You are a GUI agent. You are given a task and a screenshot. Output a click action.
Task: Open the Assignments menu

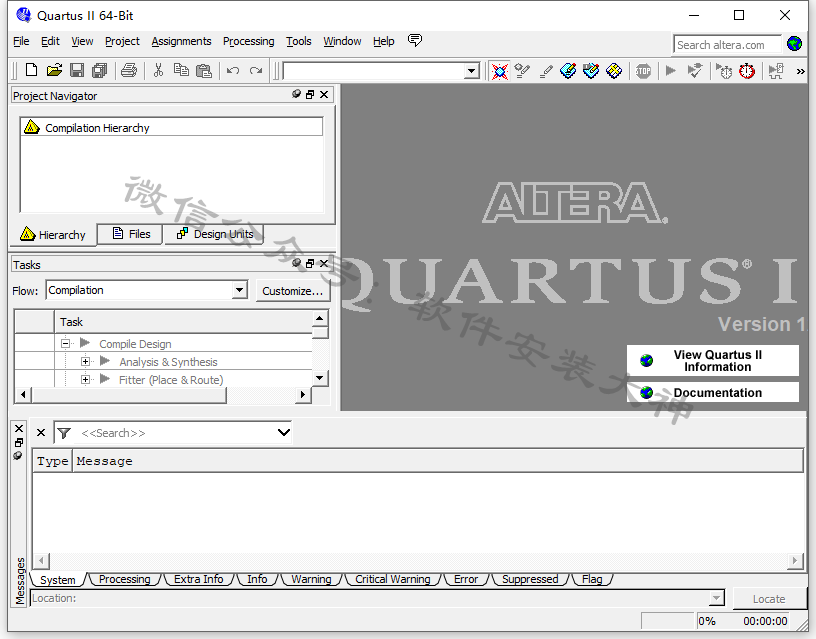click(181, 41)
